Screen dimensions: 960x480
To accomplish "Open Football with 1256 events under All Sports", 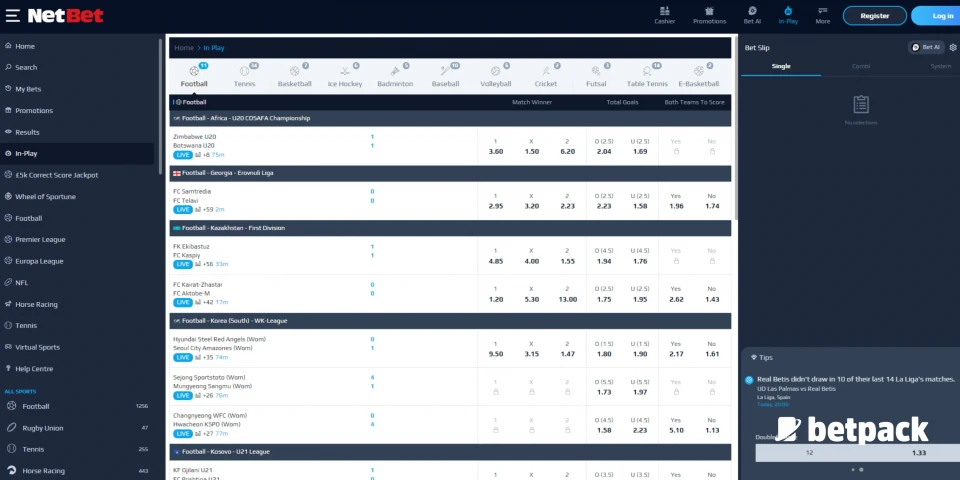I will tap(77, 407).
